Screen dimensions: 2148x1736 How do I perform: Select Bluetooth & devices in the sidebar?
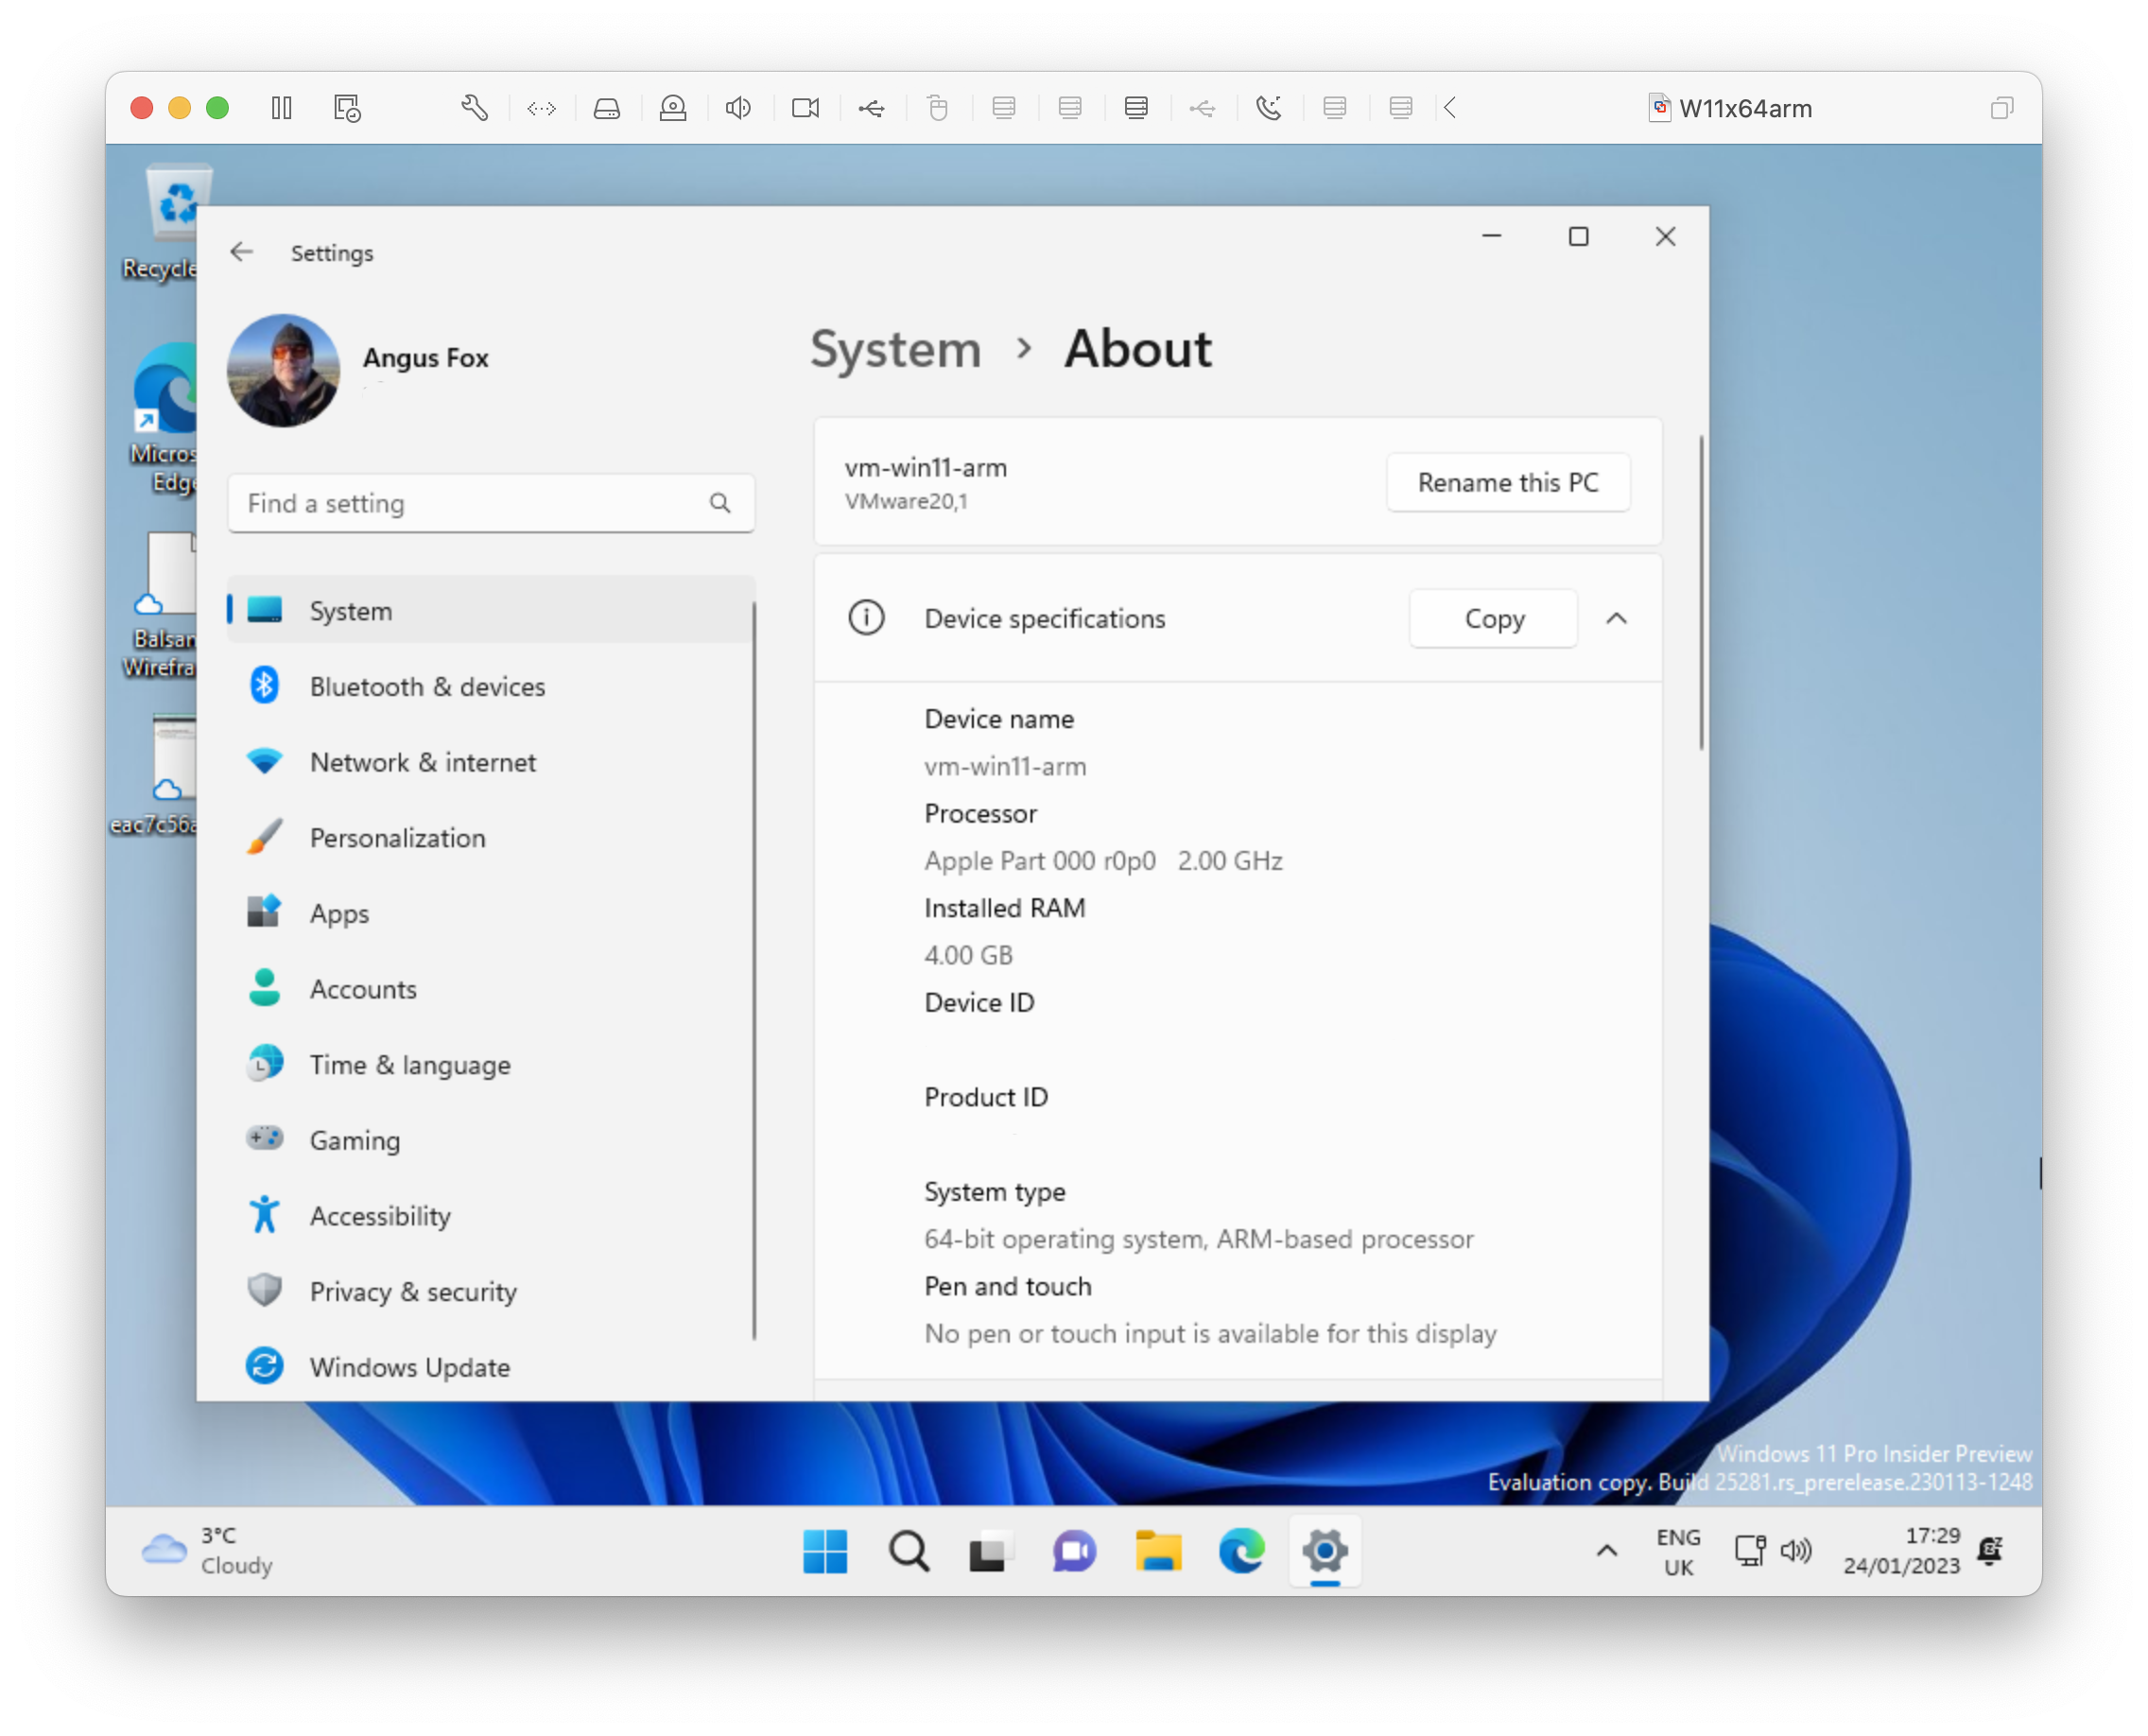(427, 687)
